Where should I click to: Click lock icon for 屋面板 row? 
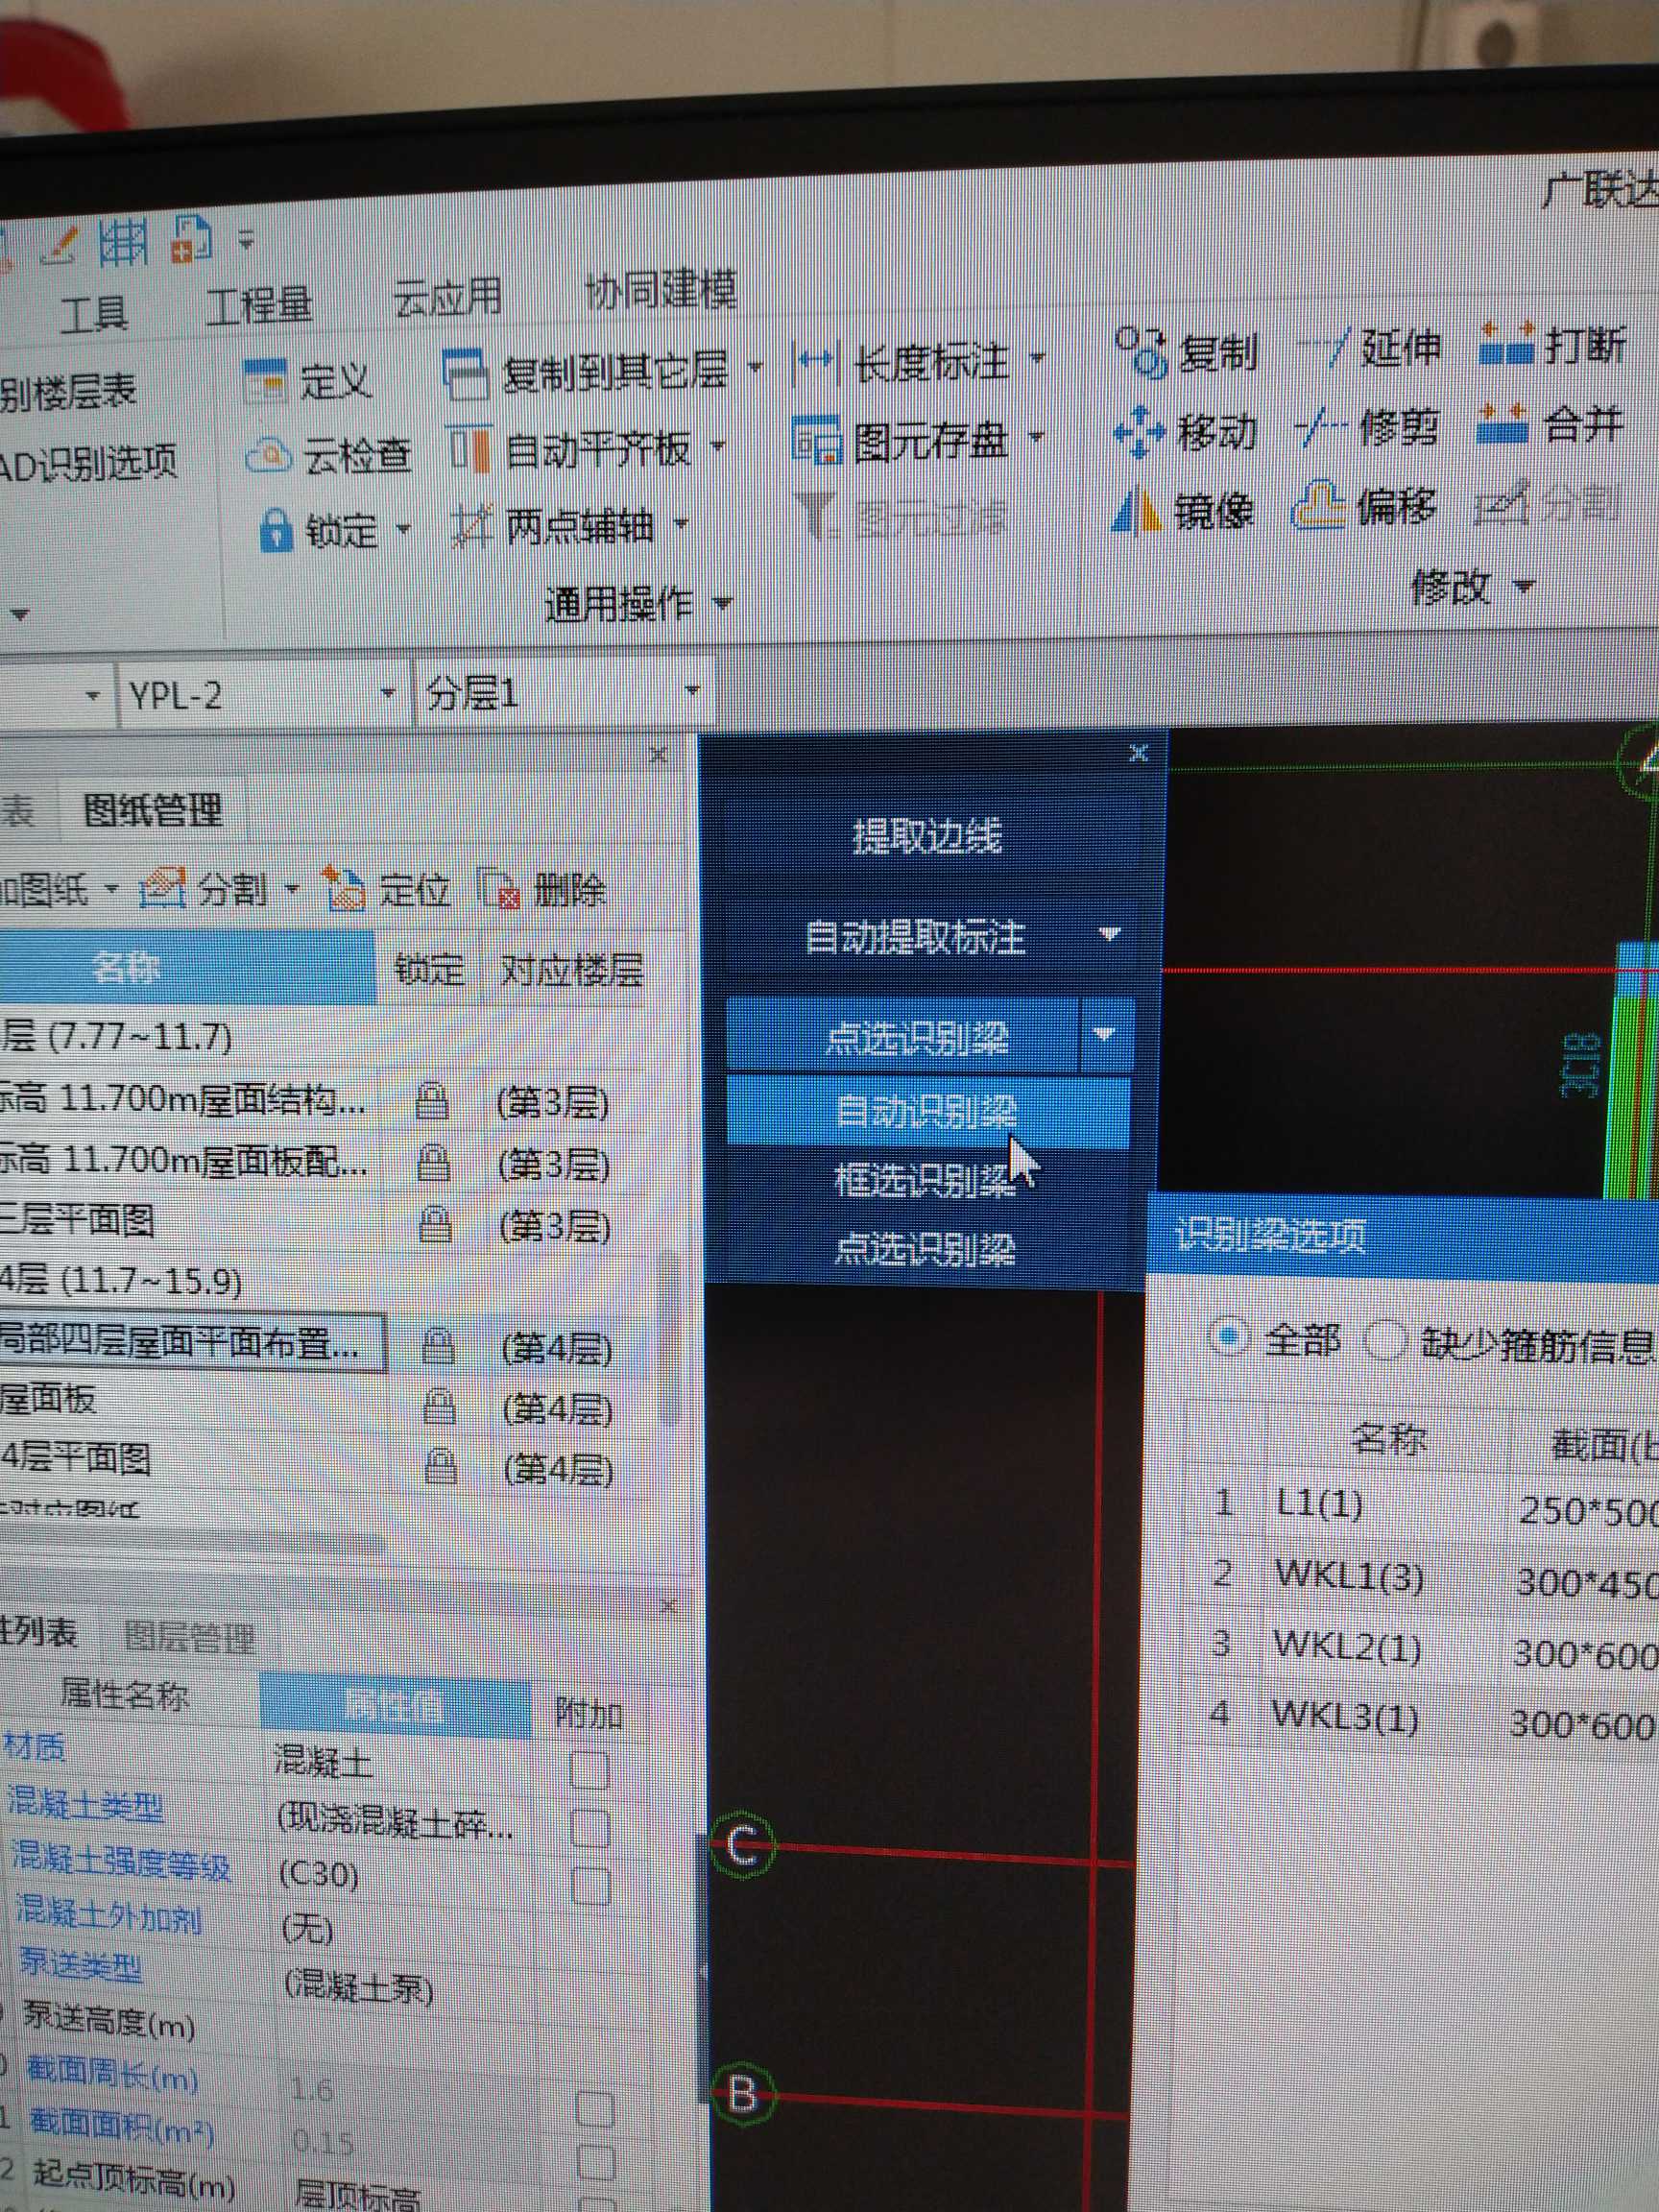437,1407
